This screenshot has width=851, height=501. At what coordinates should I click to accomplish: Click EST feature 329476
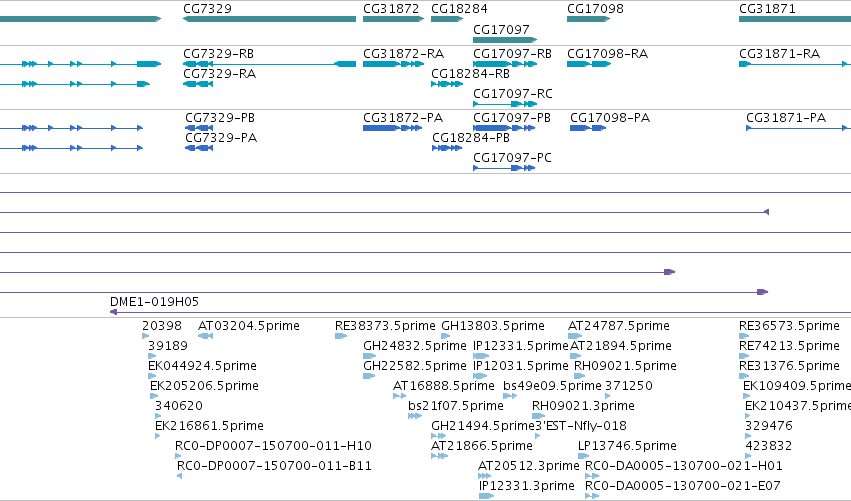click(748, 436)
